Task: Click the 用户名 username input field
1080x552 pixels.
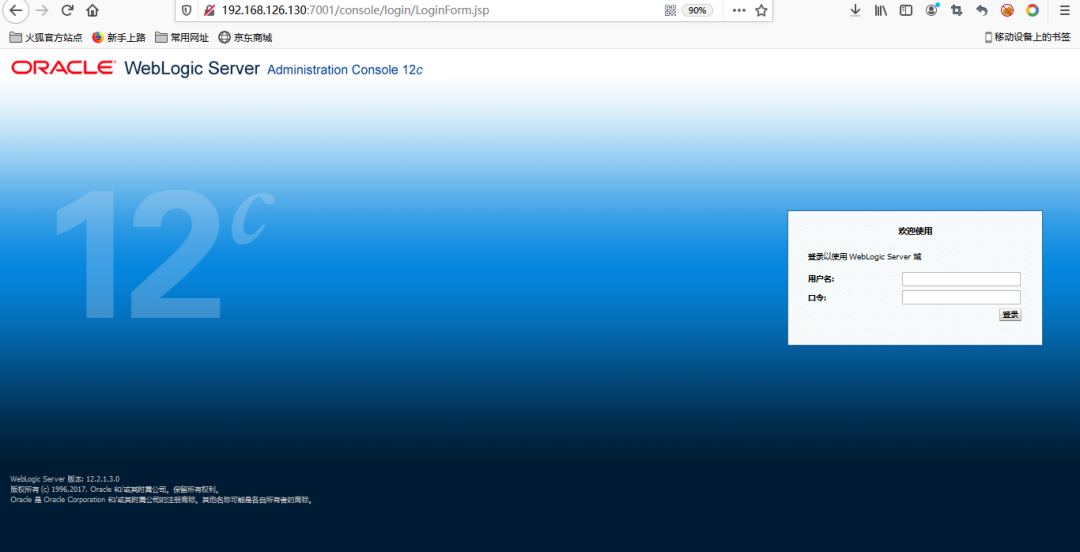Action: pyautogui.click(x=961, y=279)
